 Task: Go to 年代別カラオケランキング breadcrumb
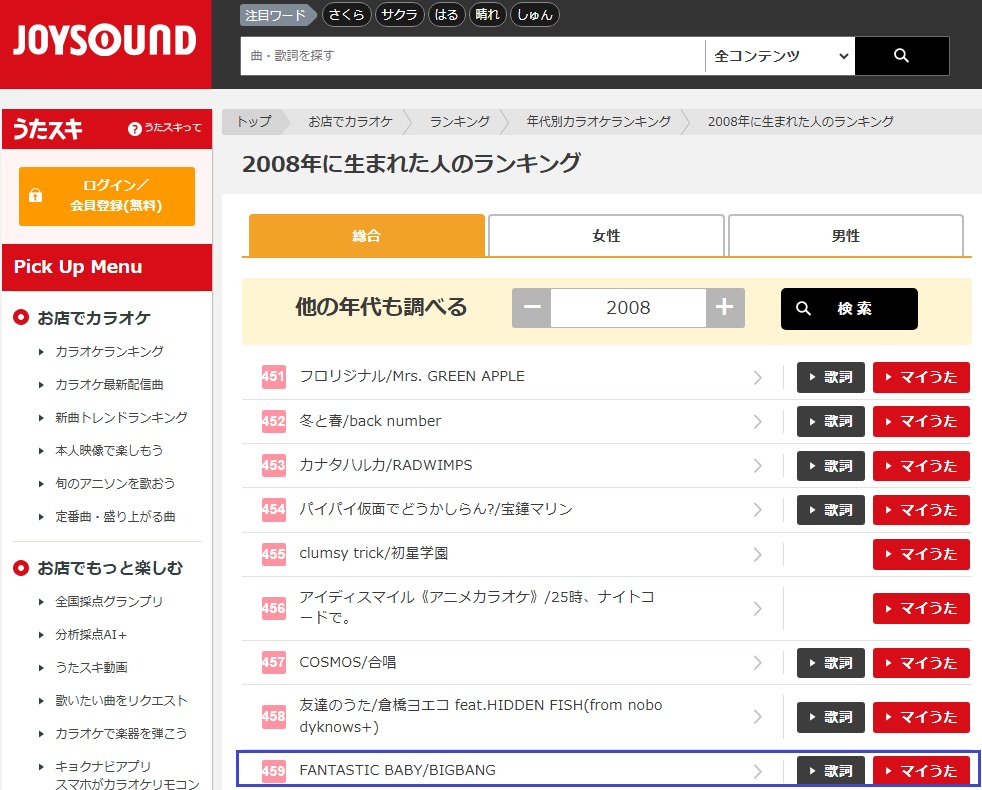click(x=598, y=122)
